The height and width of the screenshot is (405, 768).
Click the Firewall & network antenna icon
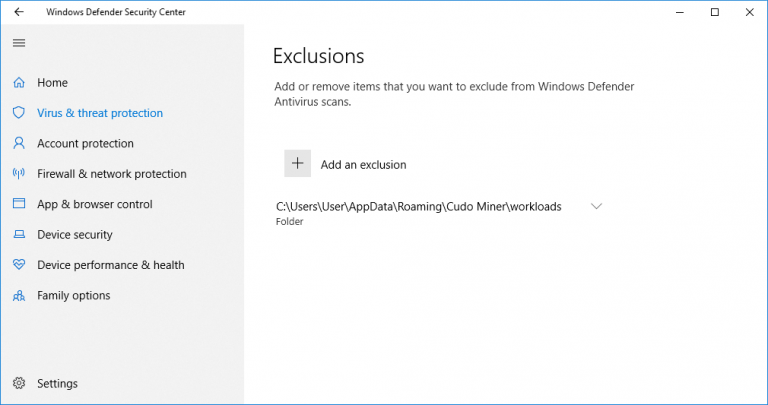coord(19,174)
